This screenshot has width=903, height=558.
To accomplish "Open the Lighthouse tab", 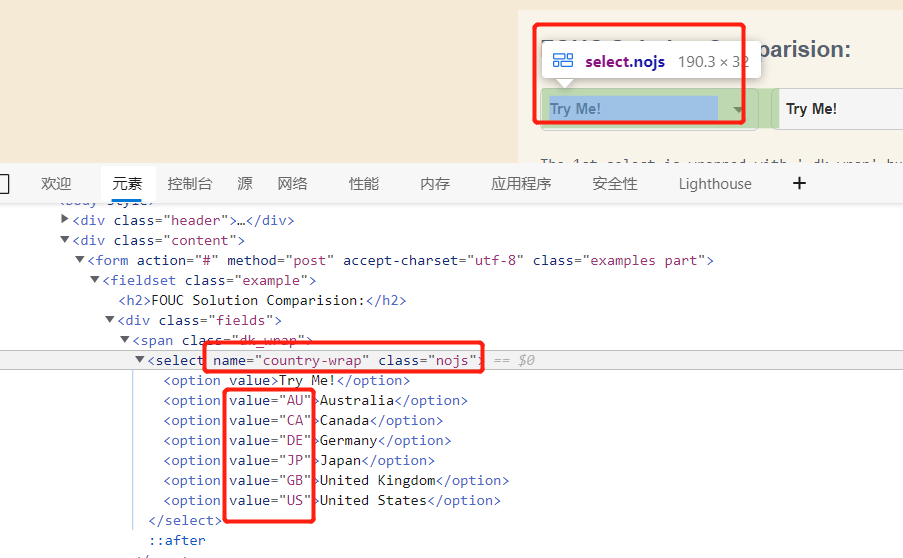I will click(715, 184).
